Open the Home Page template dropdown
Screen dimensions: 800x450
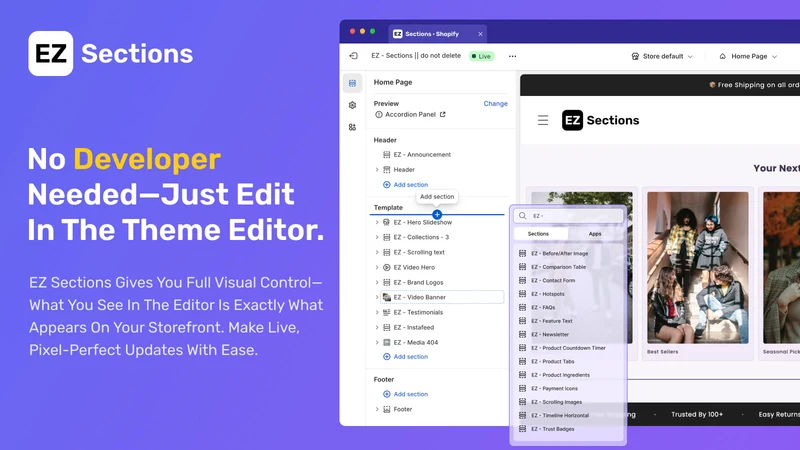tap(748, 56)
